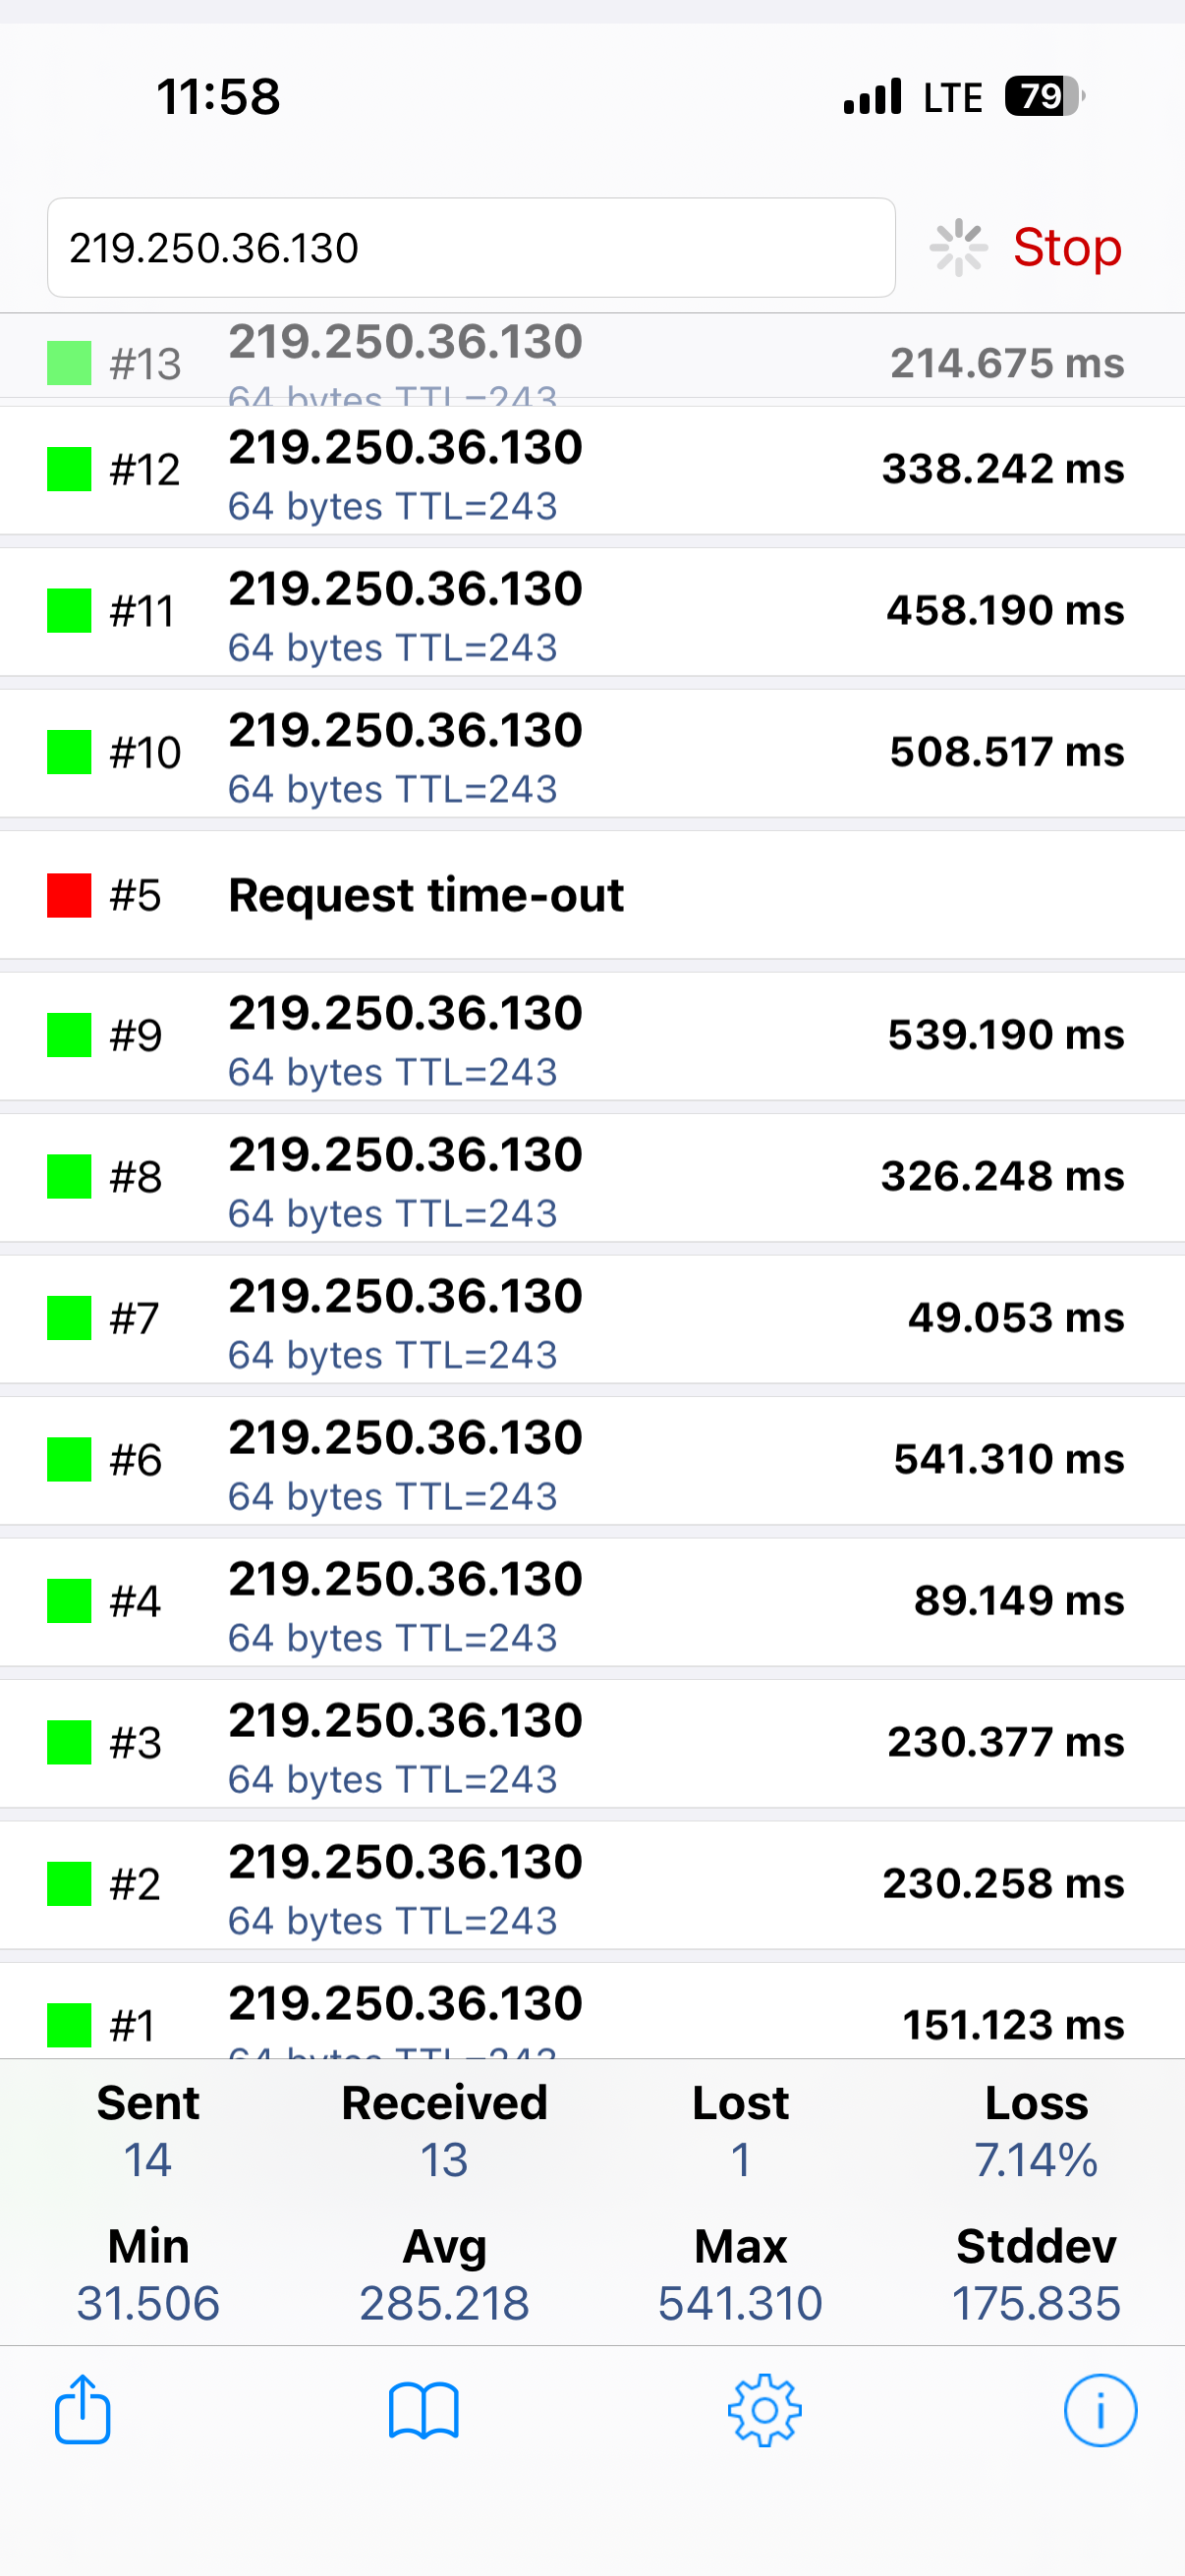Tap the green status square for ping #12

[x=69, y=469]
